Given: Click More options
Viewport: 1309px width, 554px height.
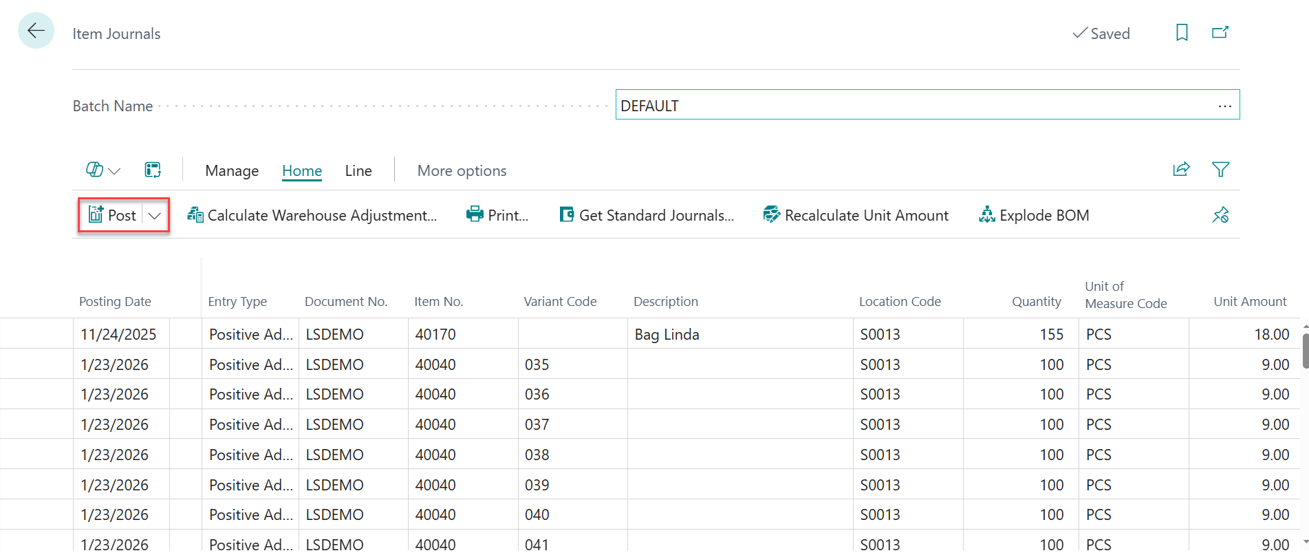Looking at the screenshot, I should click(x=461, y=171).
